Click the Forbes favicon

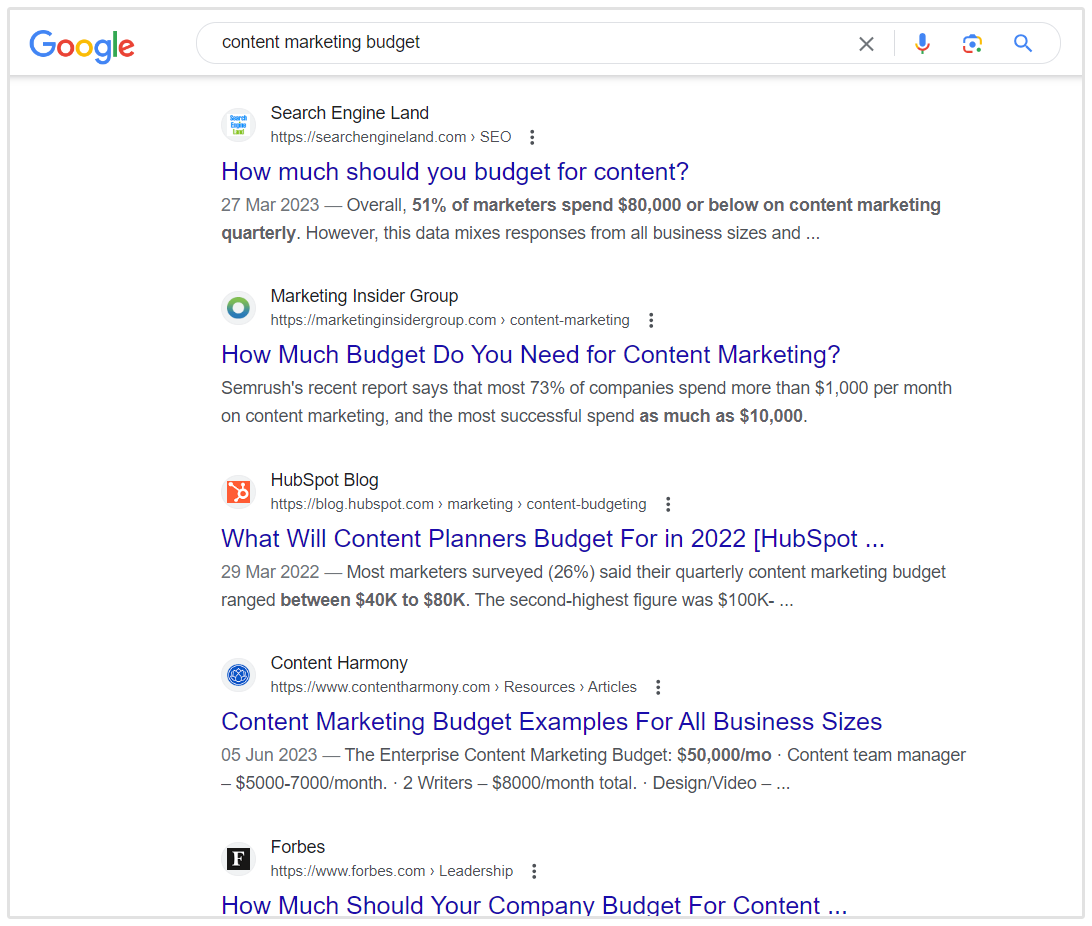[238, 859]
